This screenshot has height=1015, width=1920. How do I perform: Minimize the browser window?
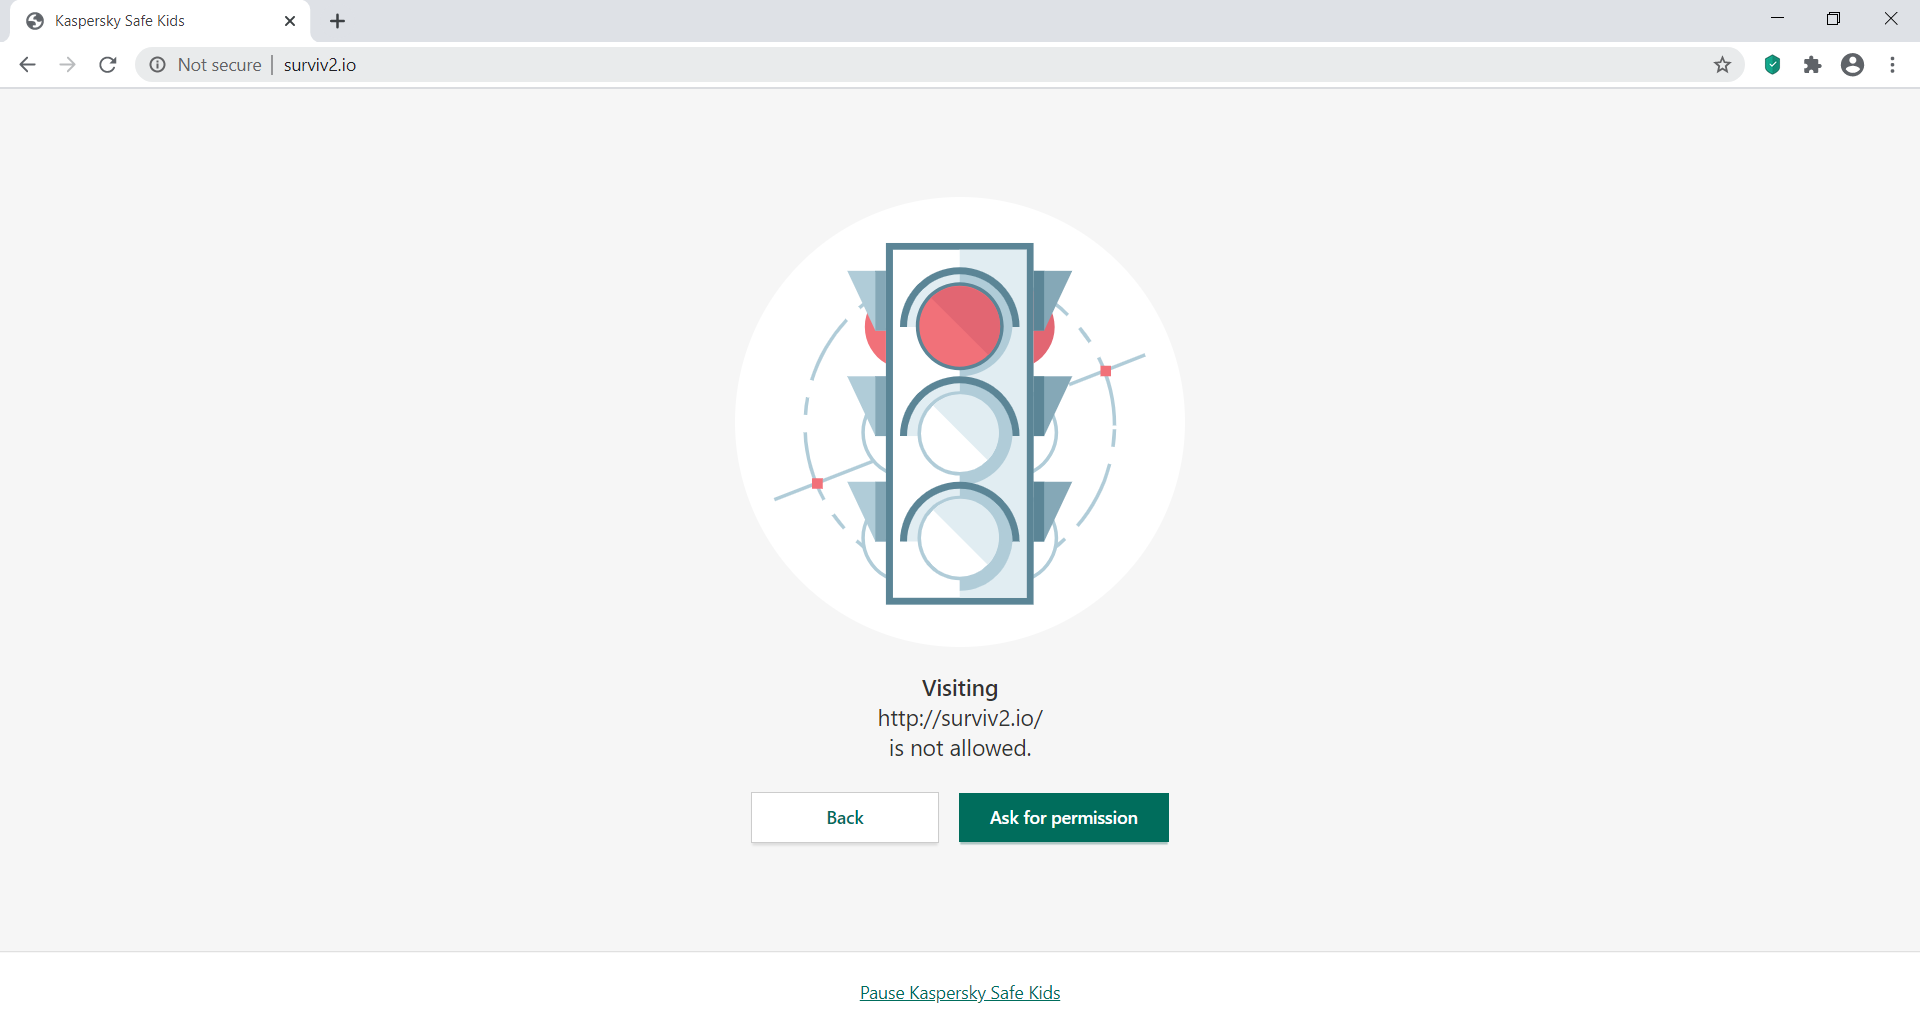1777,19
